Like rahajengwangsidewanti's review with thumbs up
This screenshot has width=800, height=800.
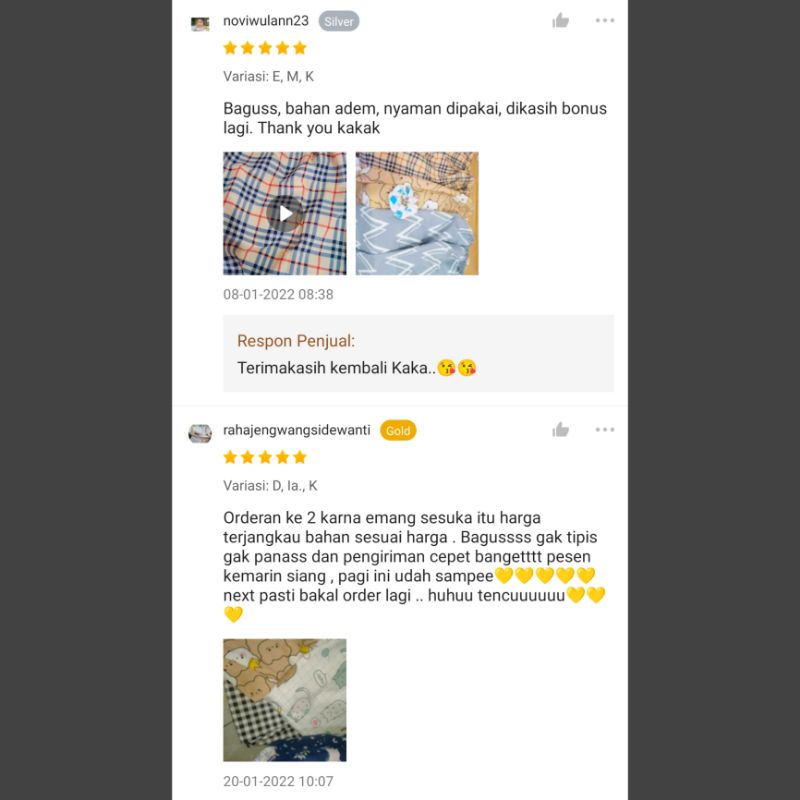click(x=560, y=430)
